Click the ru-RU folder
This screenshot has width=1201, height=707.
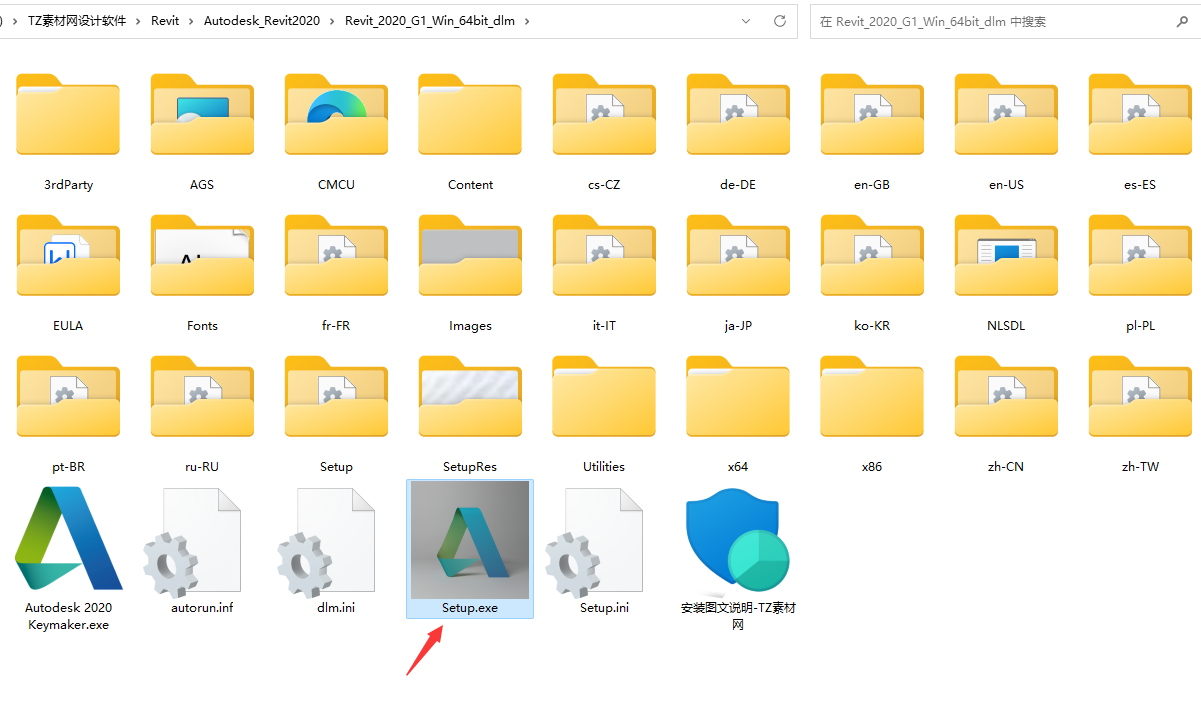pyautogui.click(x=202, y=397)
